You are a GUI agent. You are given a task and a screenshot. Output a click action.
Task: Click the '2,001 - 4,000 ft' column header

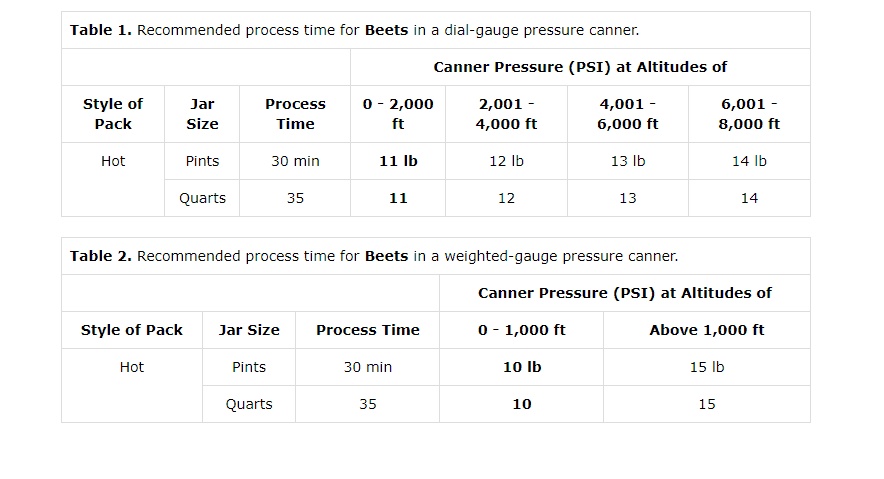pos(506,114)
